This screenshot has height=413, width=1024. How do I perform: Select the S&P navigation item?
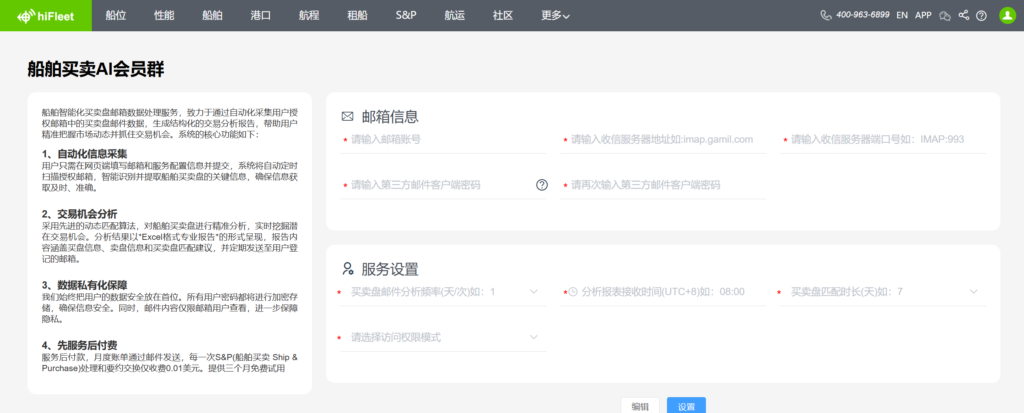point(406,15)
